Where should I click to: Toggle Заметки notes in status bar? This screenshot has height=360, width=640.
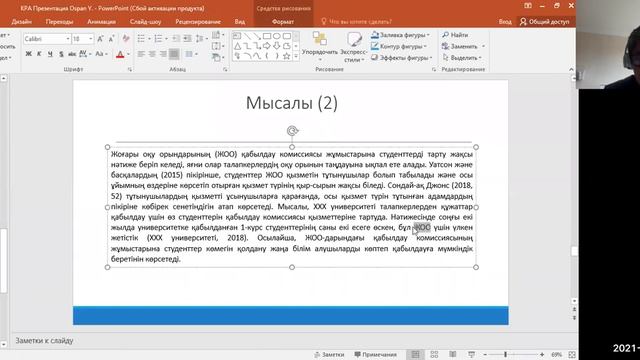click(329, 355)
